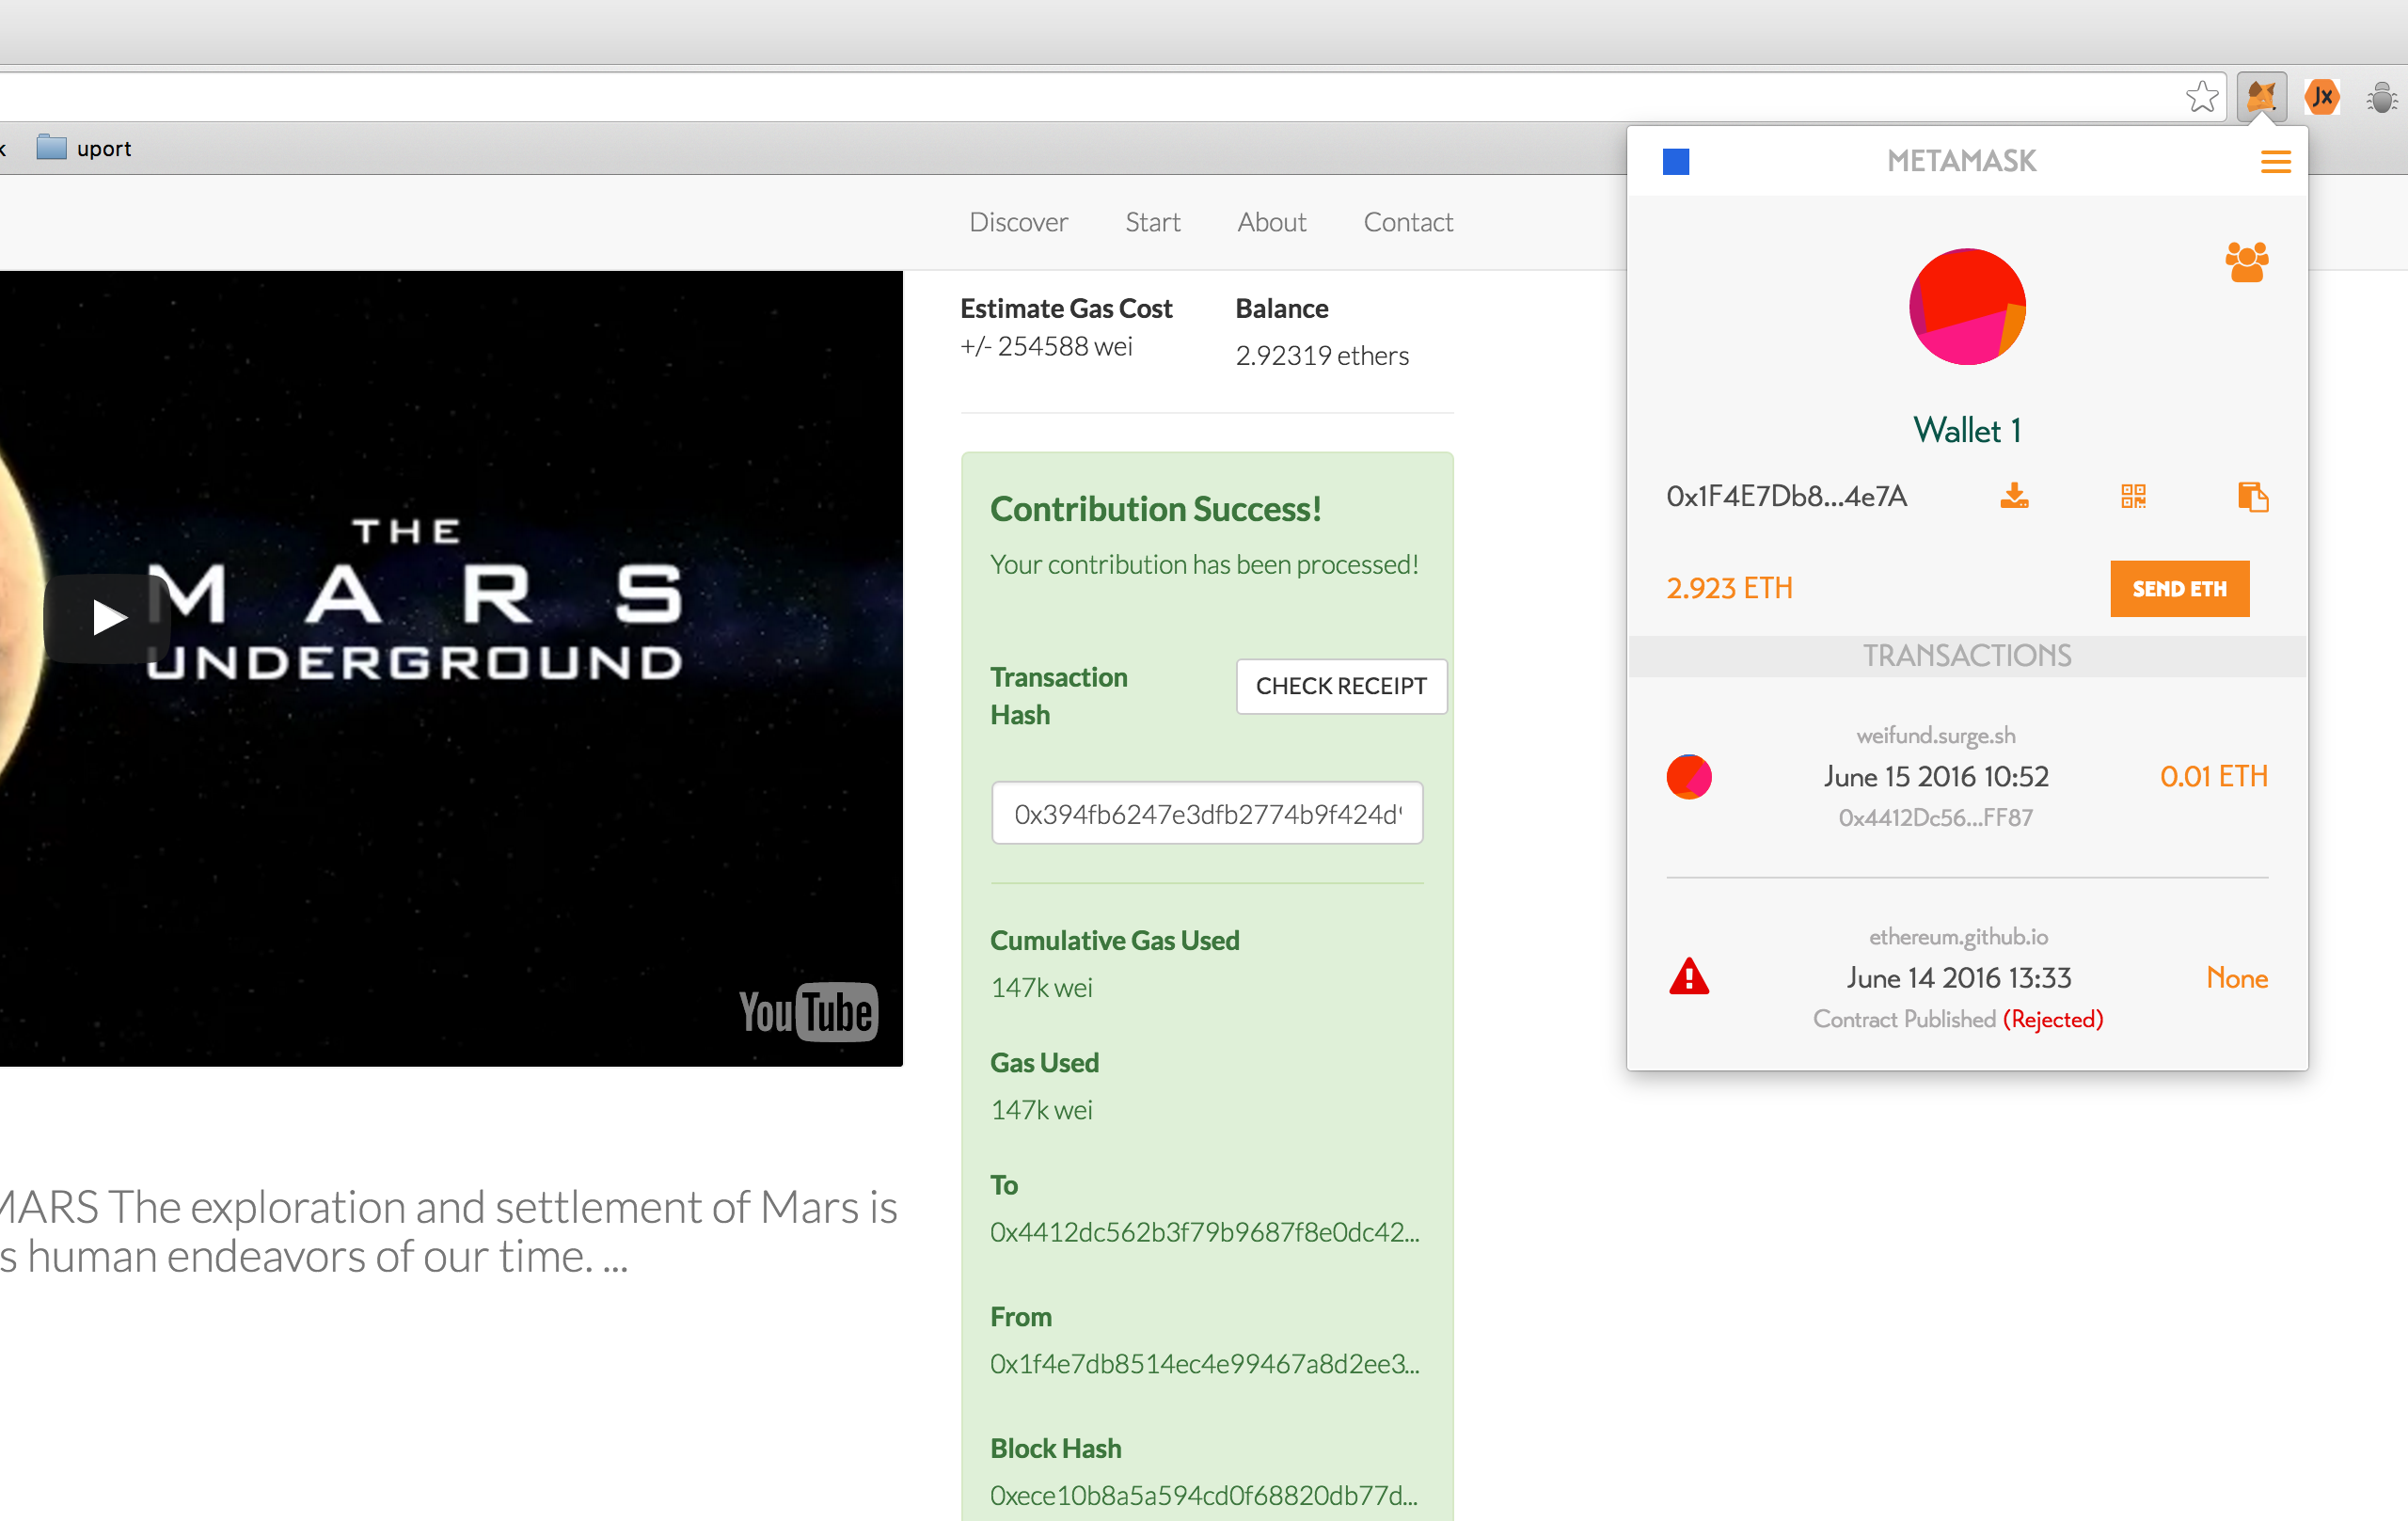The height and width of the screenshot is (1521, 2408).
Task: Copy the wallet address with the clipboard icon
Action: pyautogui.click(x=2252, y=496)
